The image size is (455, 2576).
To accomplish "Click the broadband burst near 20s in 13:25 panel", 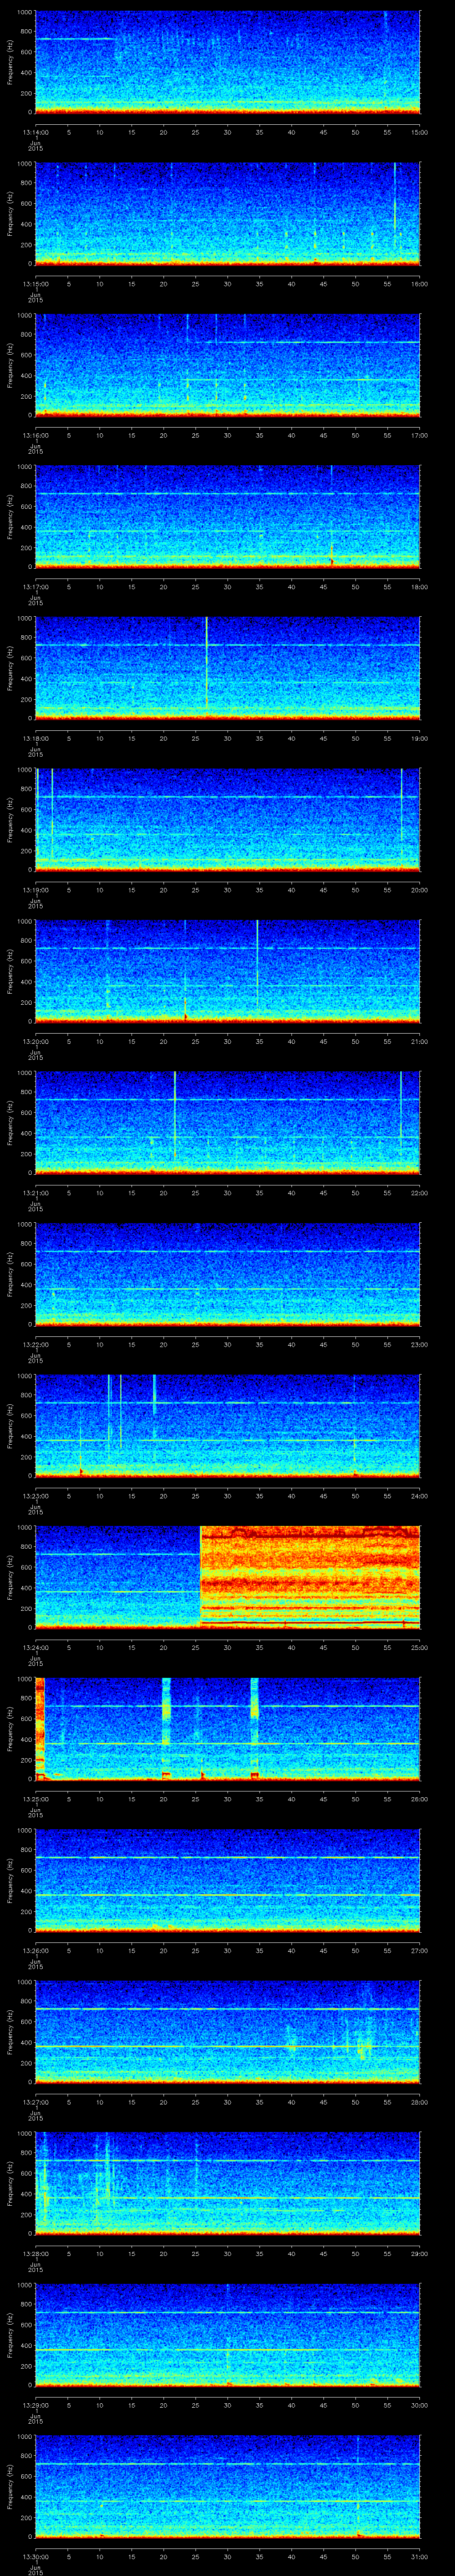I will [x=166, y=1728].
